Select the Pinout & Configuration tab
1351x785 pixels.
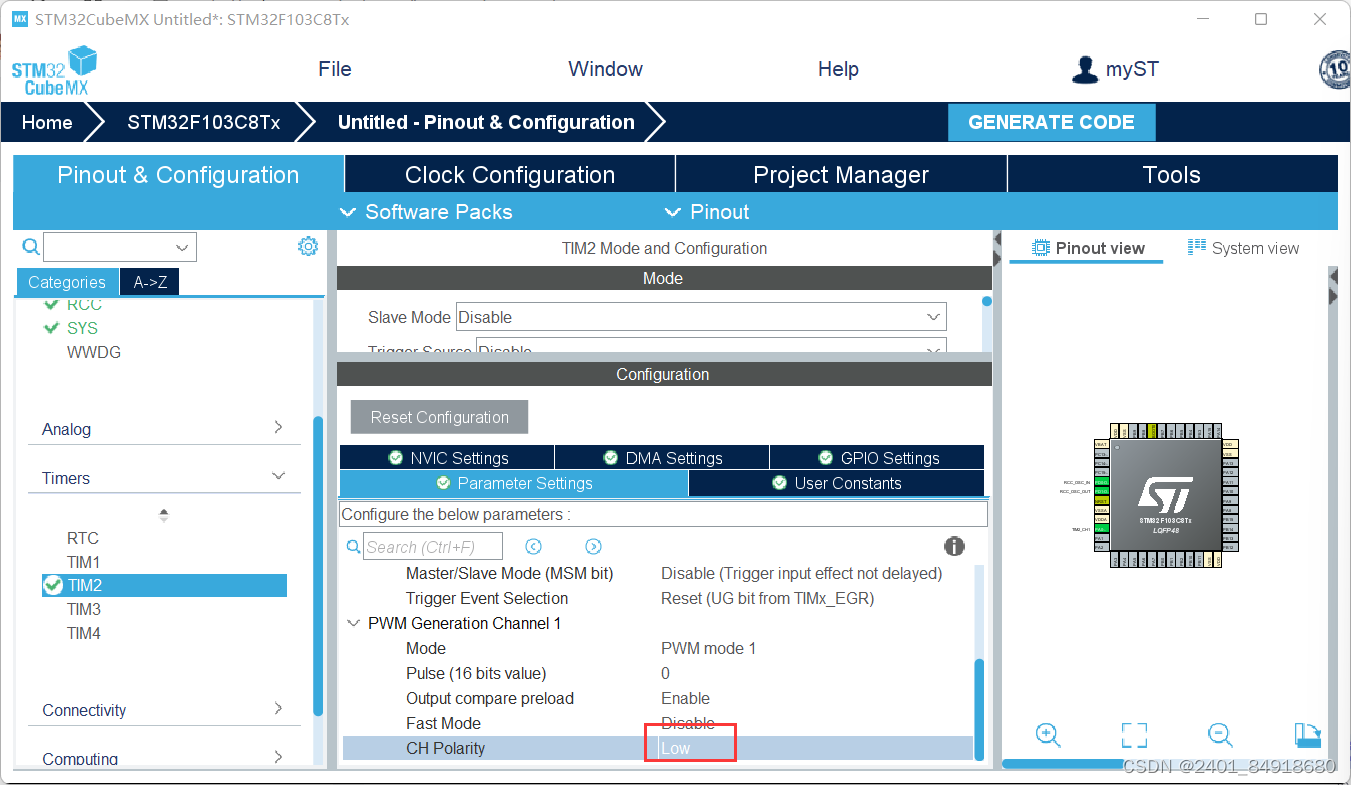point(178,174)
